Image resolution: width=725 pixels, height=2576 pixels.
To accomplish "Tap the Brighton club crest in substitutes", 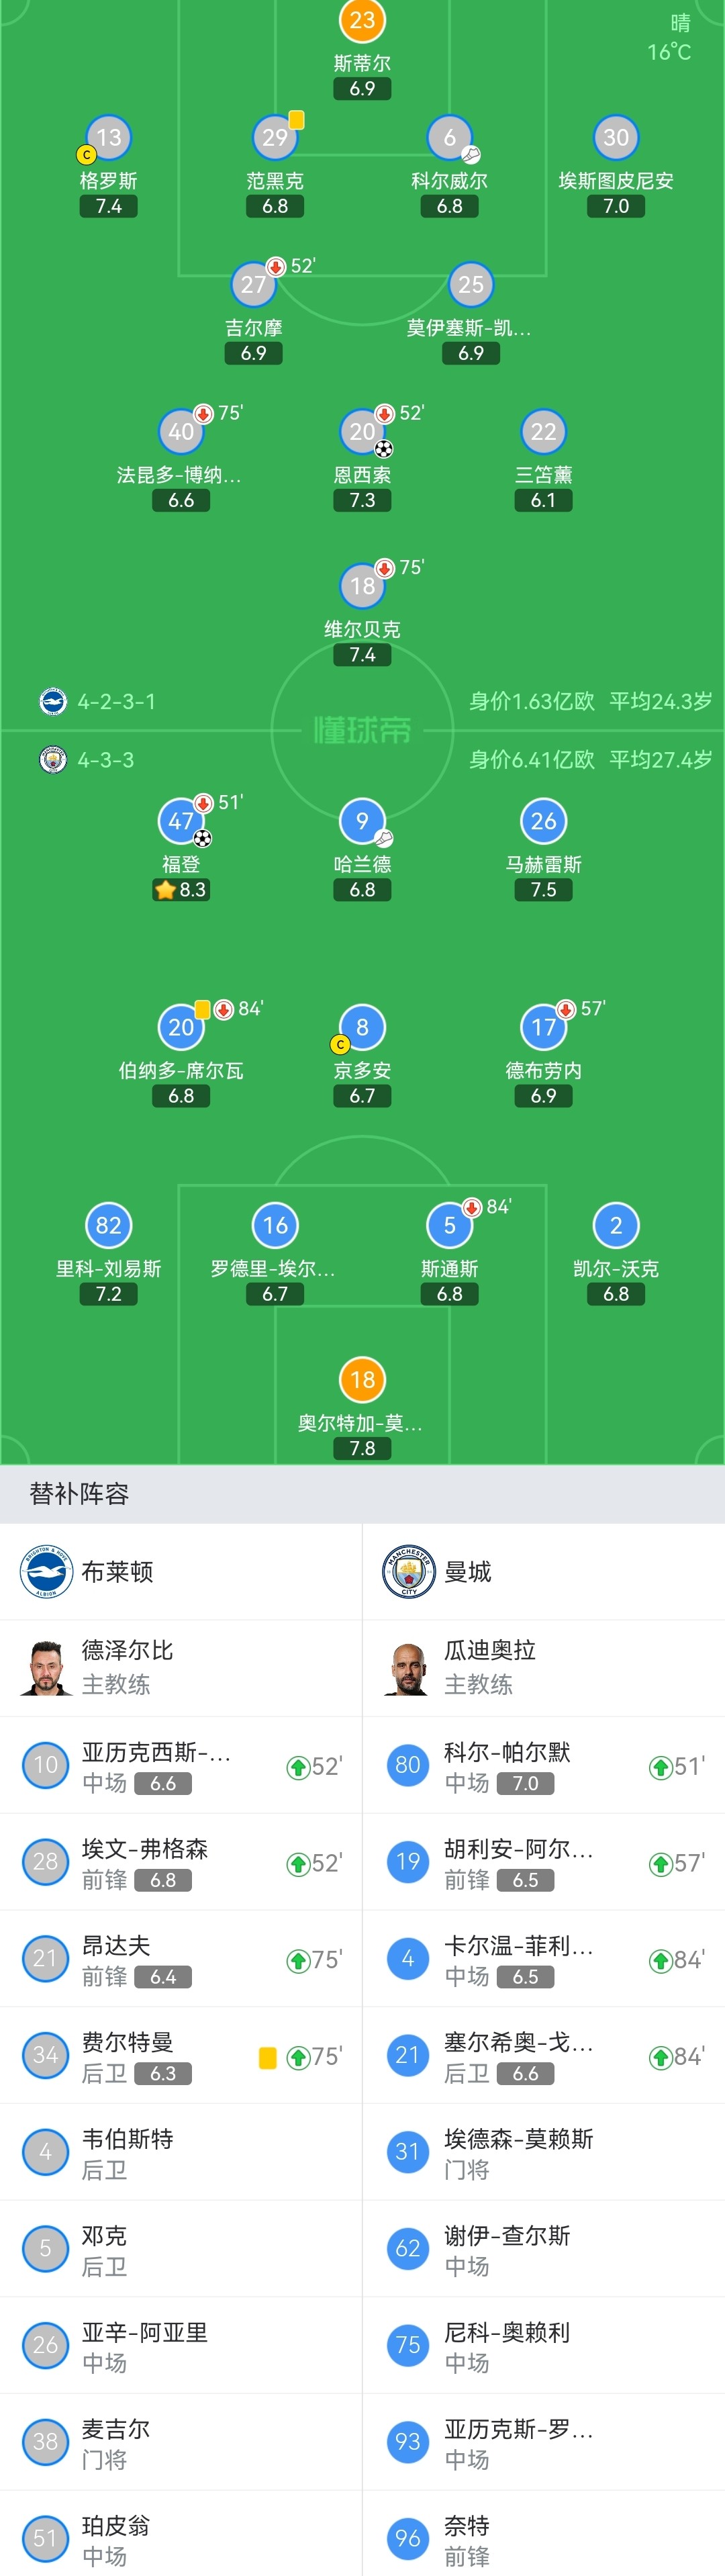I will (x=46, y=1572).
